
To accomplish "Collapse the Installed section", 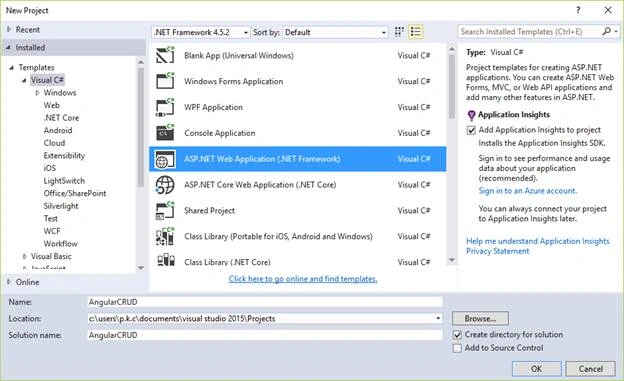I will 8,47.
